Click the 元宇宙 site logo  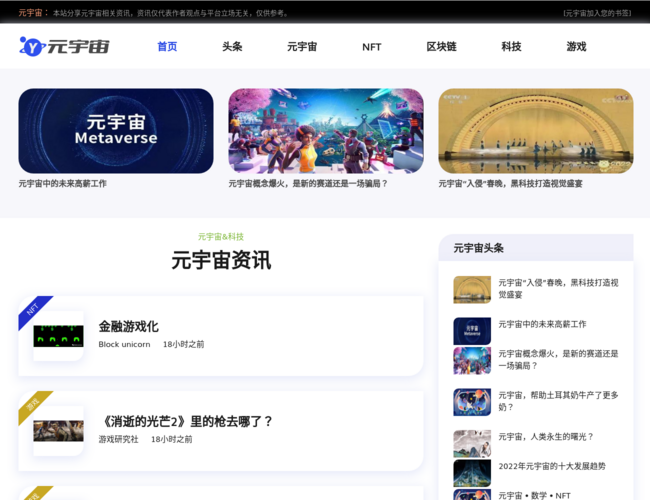[x=64, y=46]
